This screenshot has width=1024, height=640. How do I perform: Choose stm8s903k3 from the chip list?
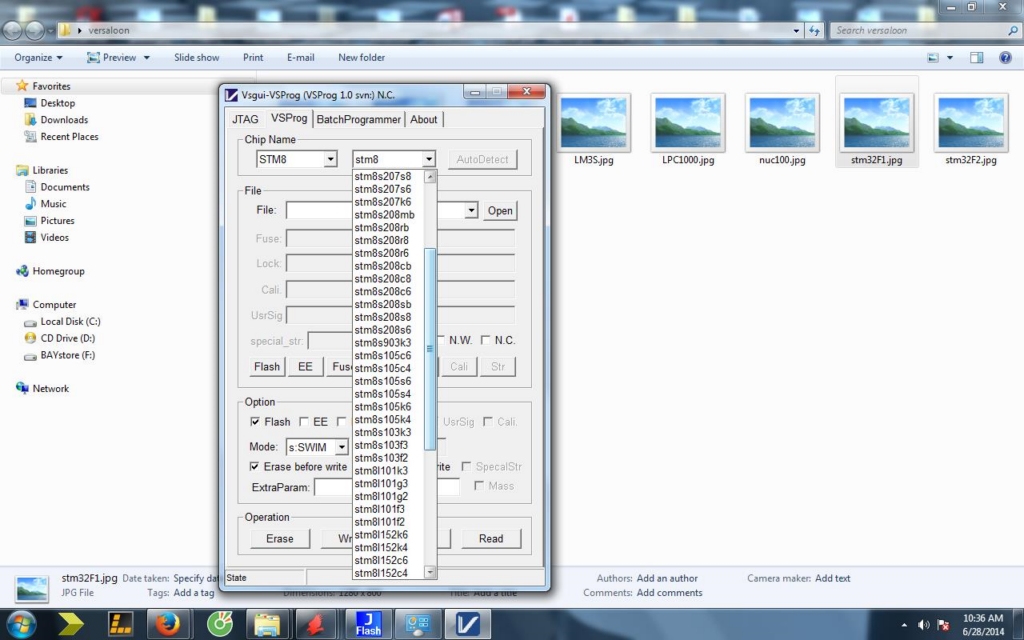383,343
